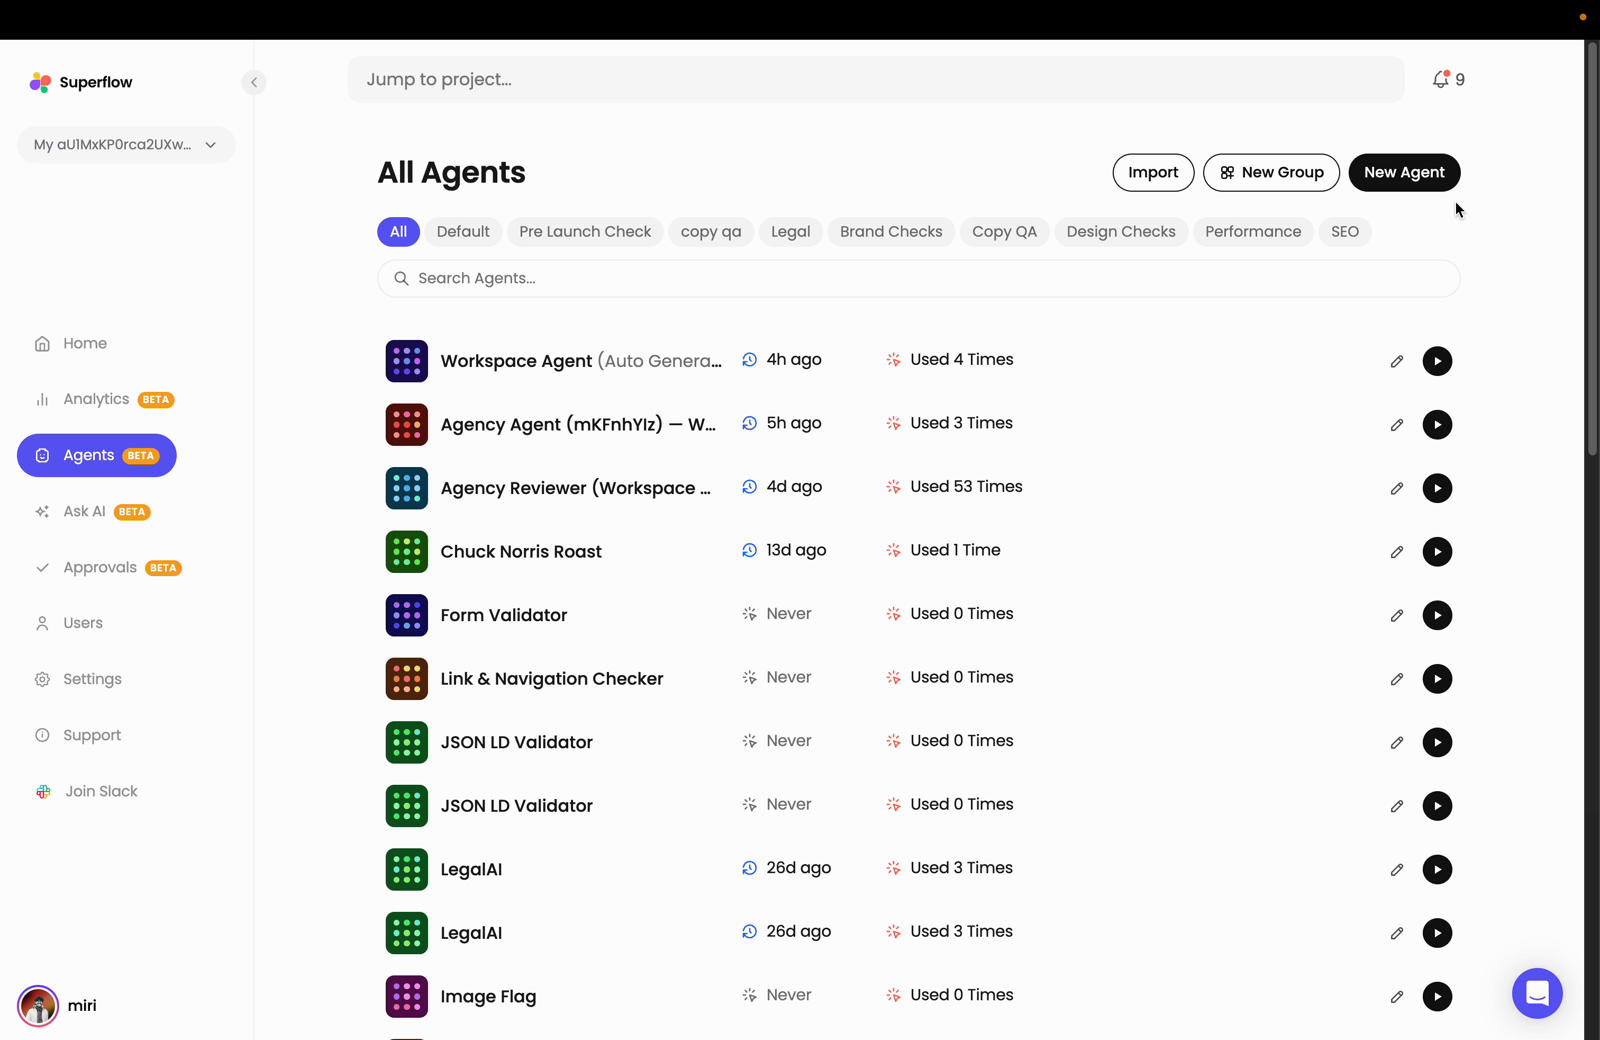Open Analytics in the sidebar
Screen dimensions: 1600x1040
tap(104, 399)
